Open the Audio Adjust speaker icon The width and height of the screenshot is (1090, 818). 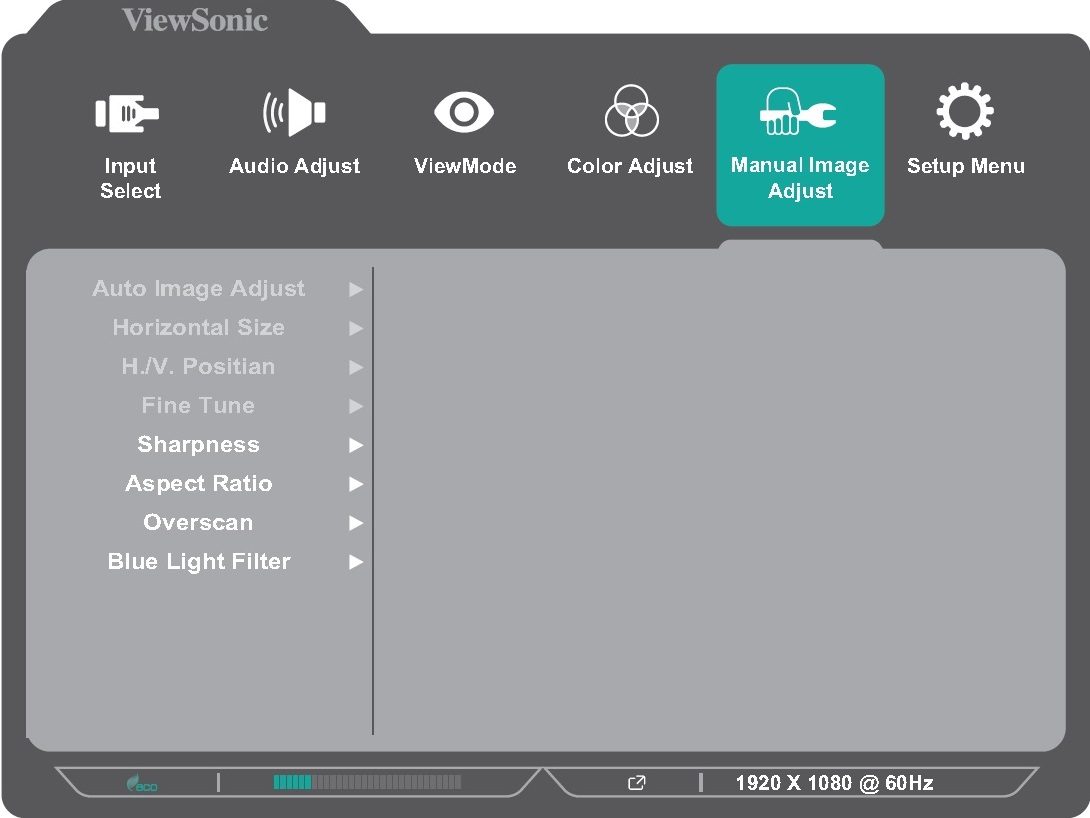click(x=294, y=112)
